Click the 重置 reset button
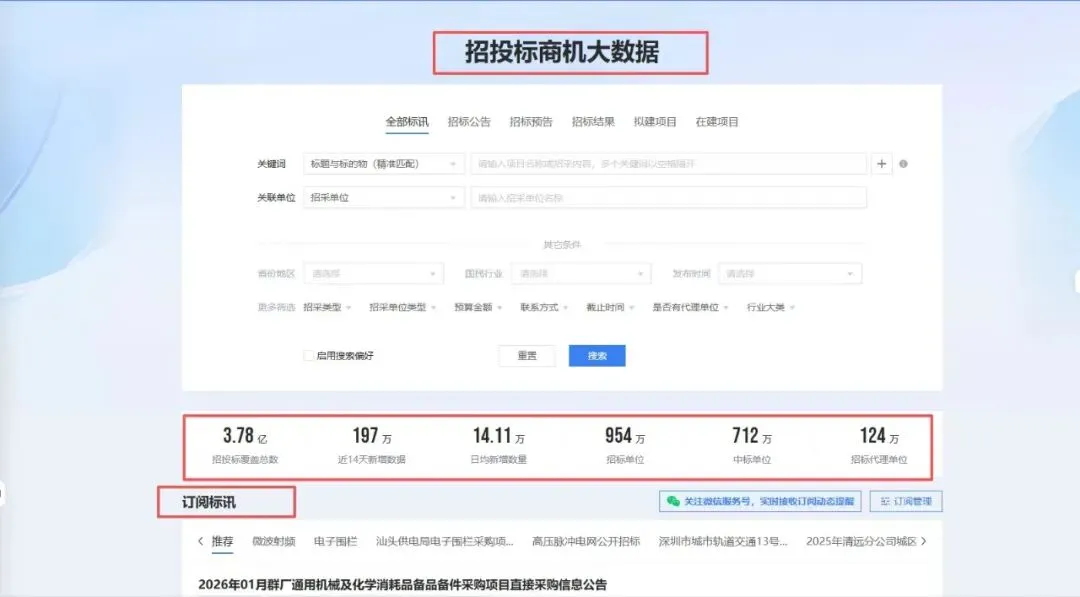The image size is (1080, 597). click(527, 355)
